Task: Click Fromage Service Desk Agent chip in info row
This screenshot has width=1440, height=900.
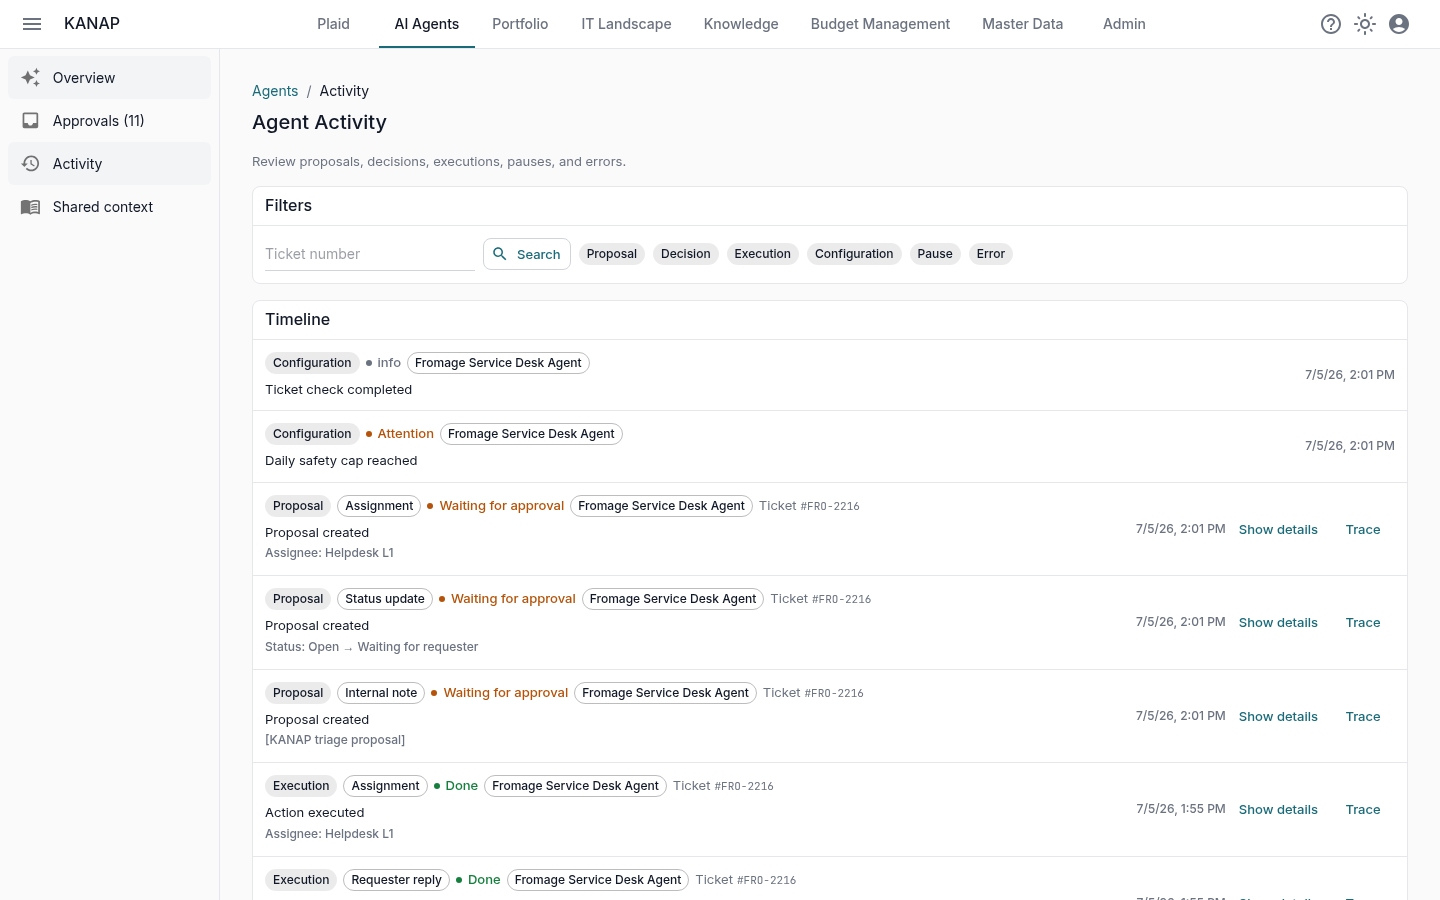Action: pos(498,363)
